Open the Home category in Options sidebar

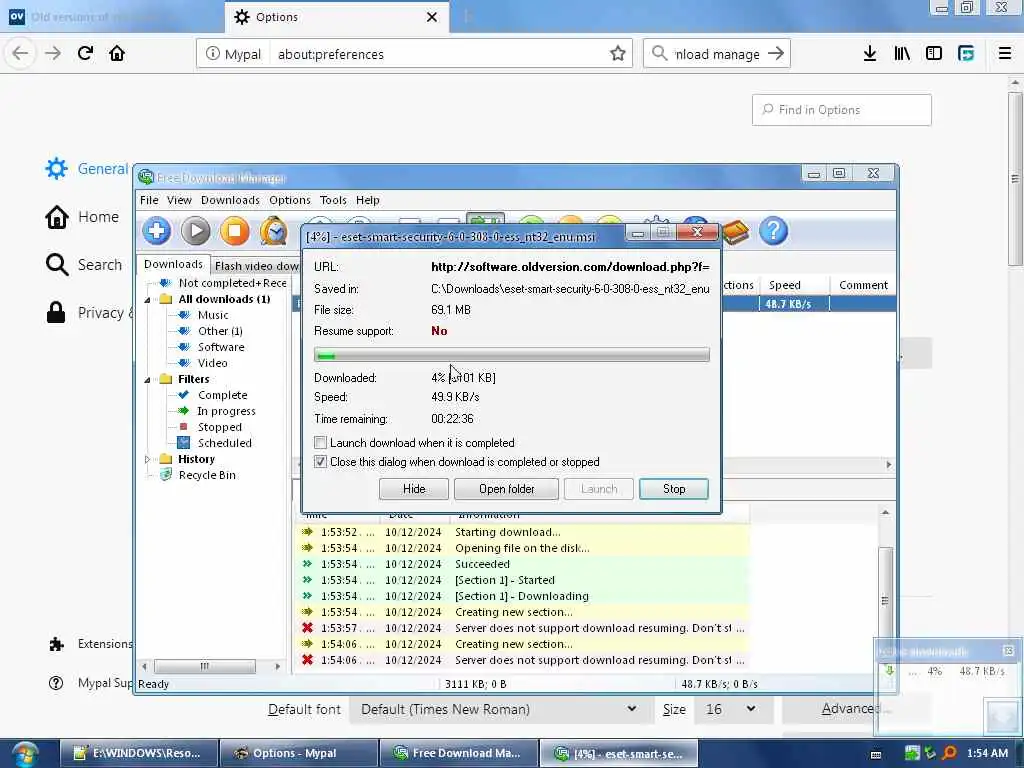82,217
